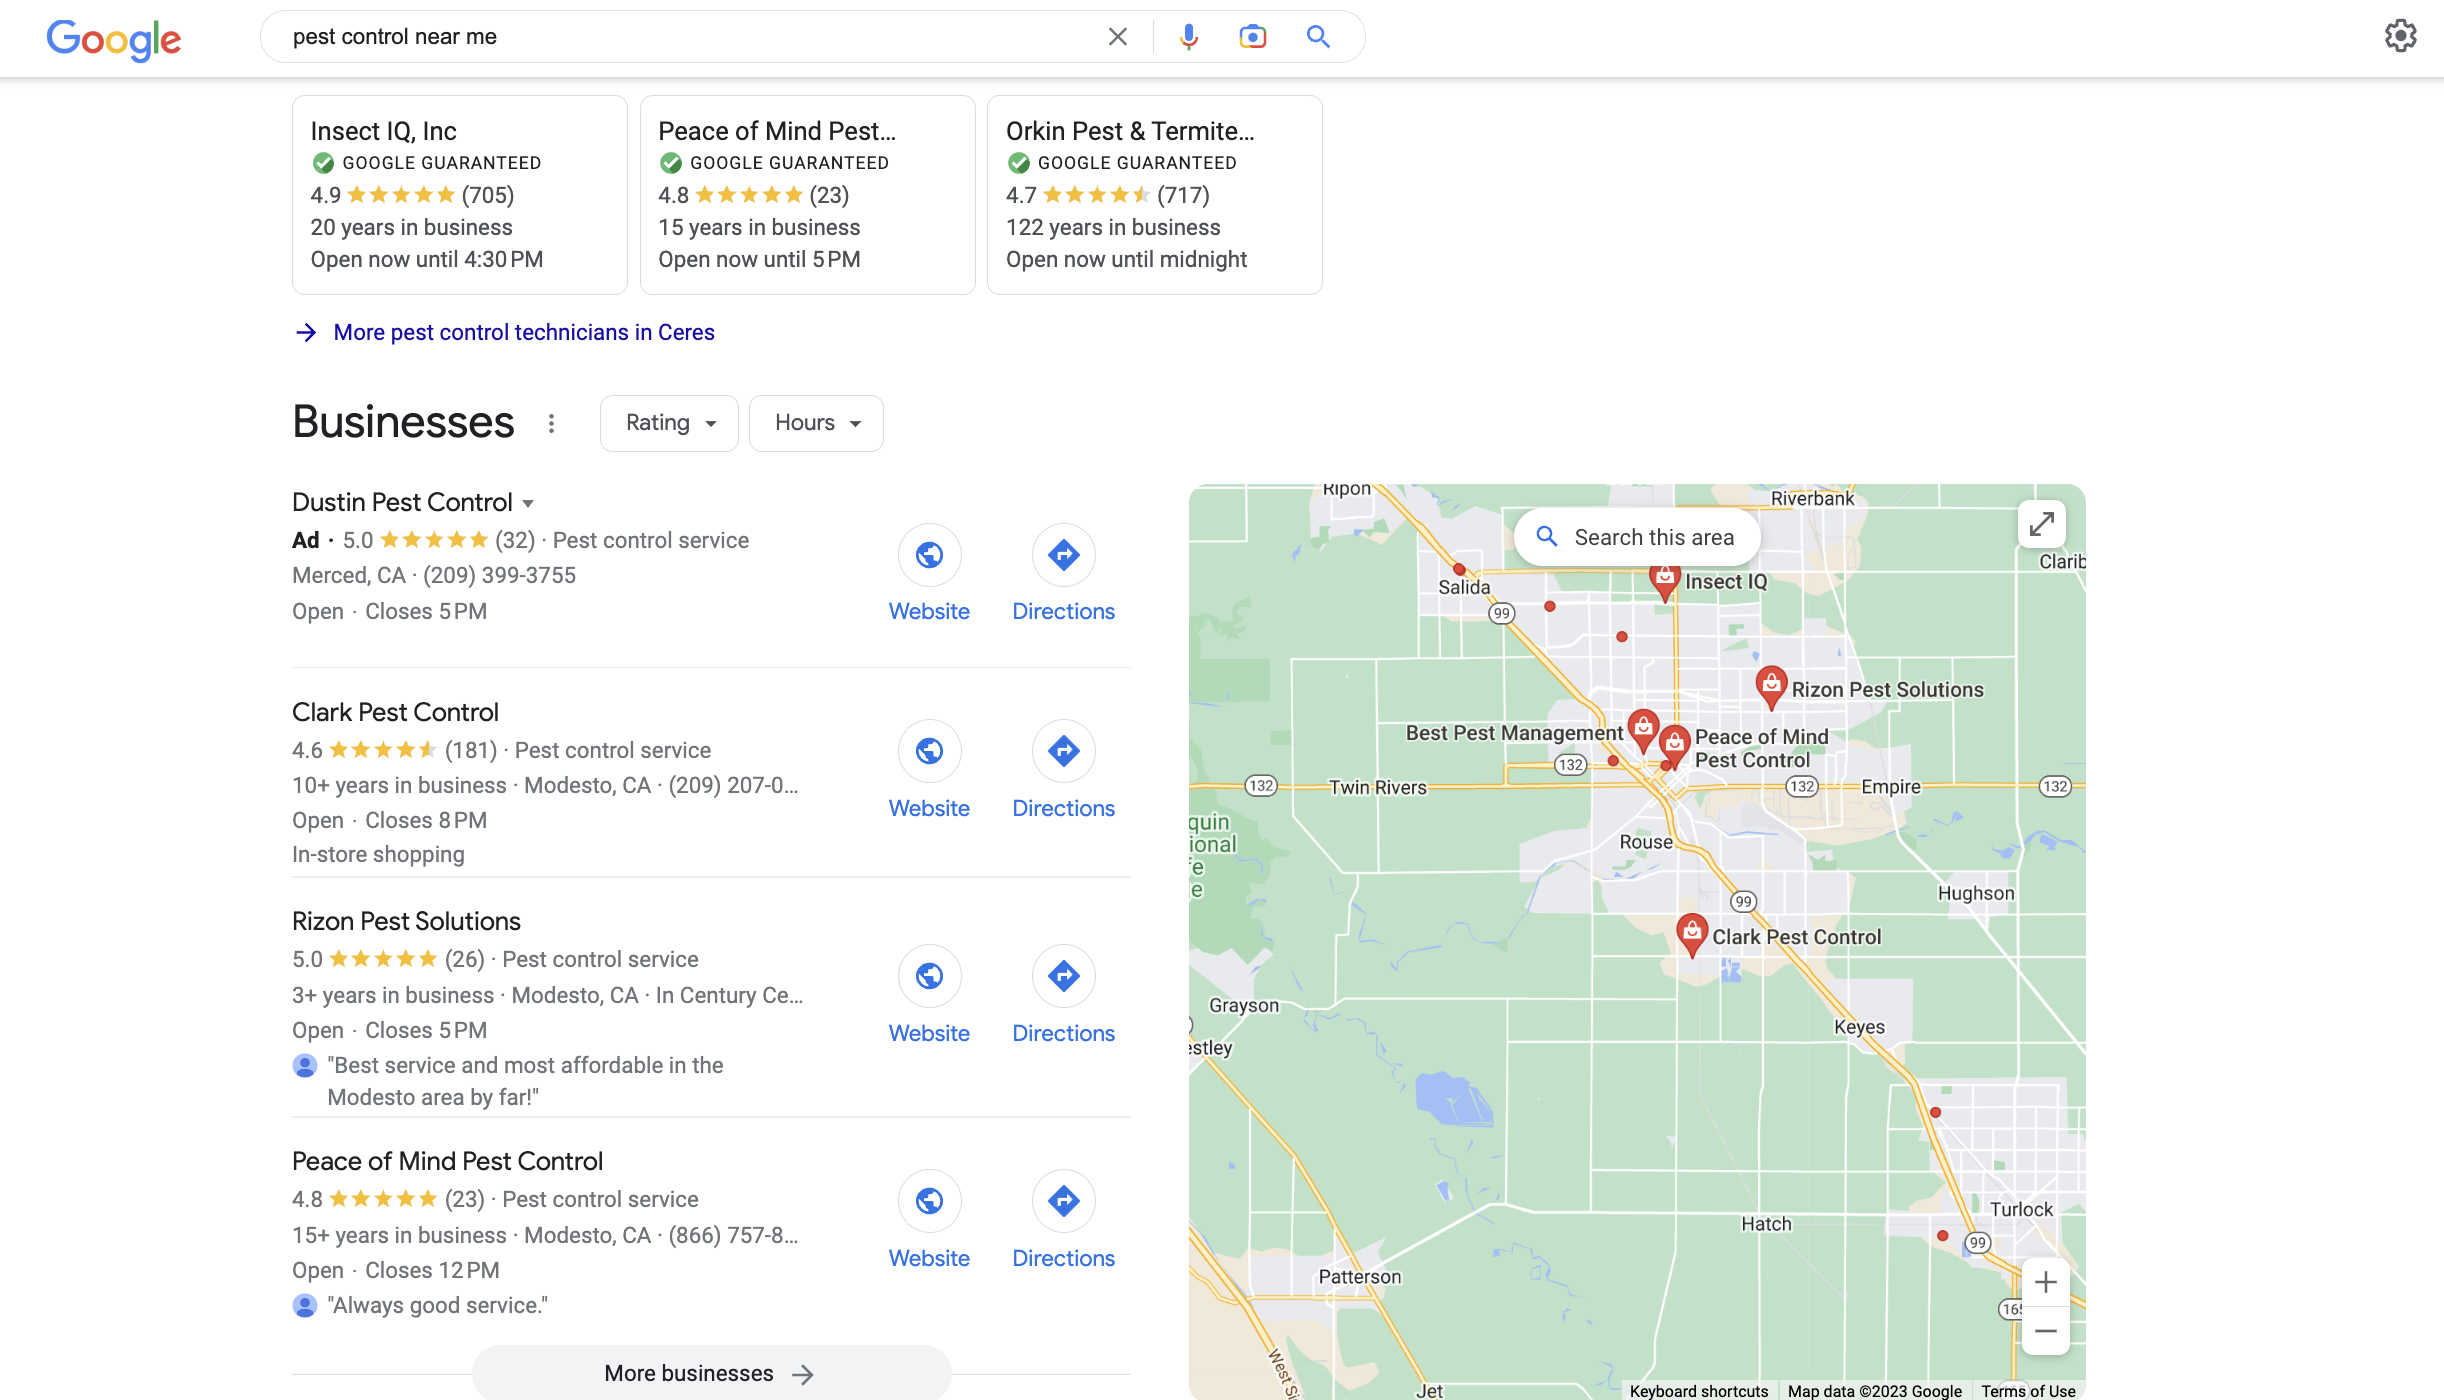Click Search this area on map
Viewport: 2444px width, 1400px height.
pyautogui.click(x=1637, y=537)
